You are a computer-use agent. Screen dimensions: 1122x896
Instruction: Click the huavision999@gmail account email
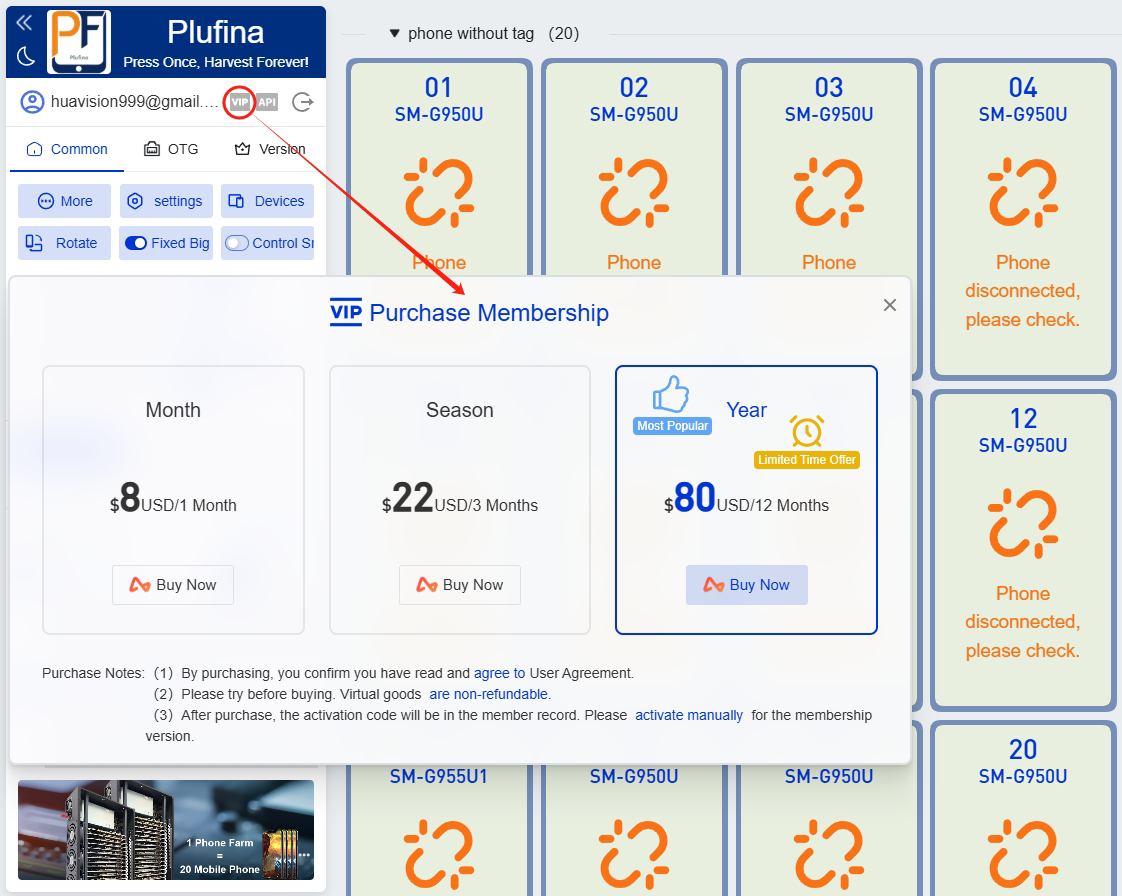[x=135, y=102]
